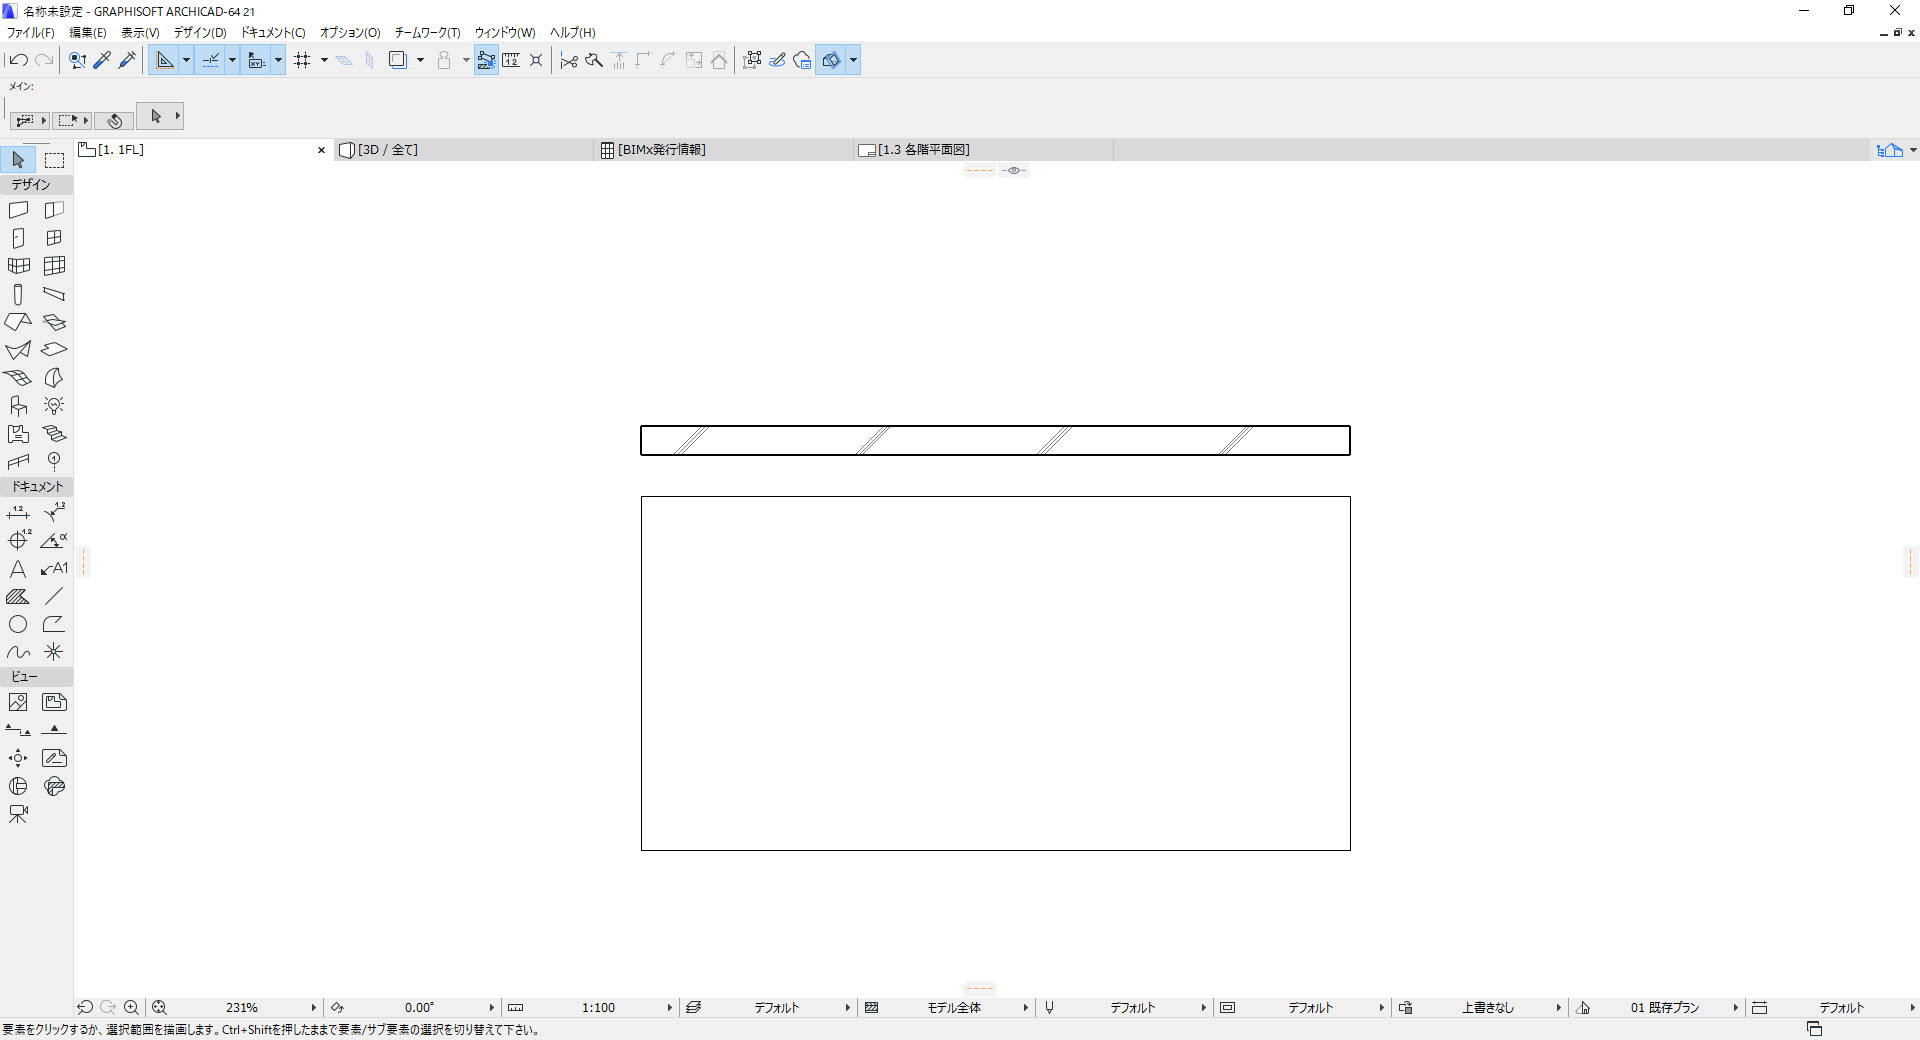Click the Split scissors icon
This screenshot has width=1920, height=1040.
click(569, 60)
